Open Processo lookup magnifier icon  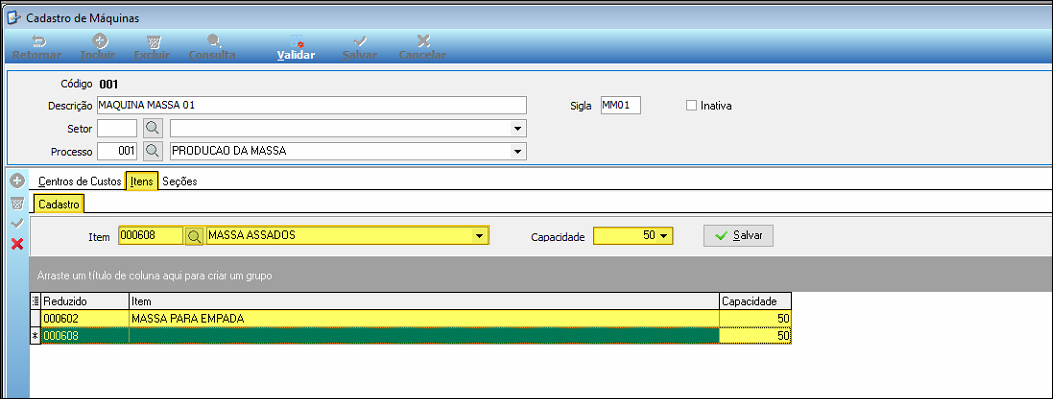tap(154, 151)
